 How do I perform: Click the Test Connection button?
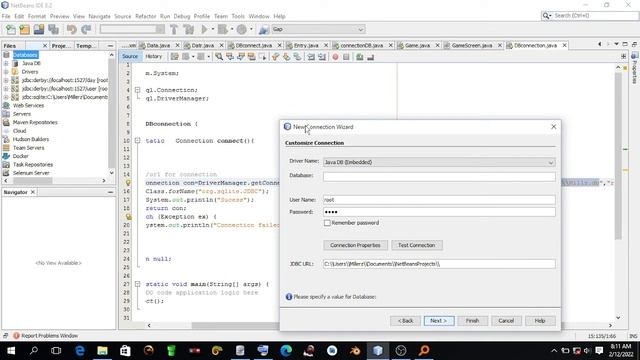(x=417, y=245)
